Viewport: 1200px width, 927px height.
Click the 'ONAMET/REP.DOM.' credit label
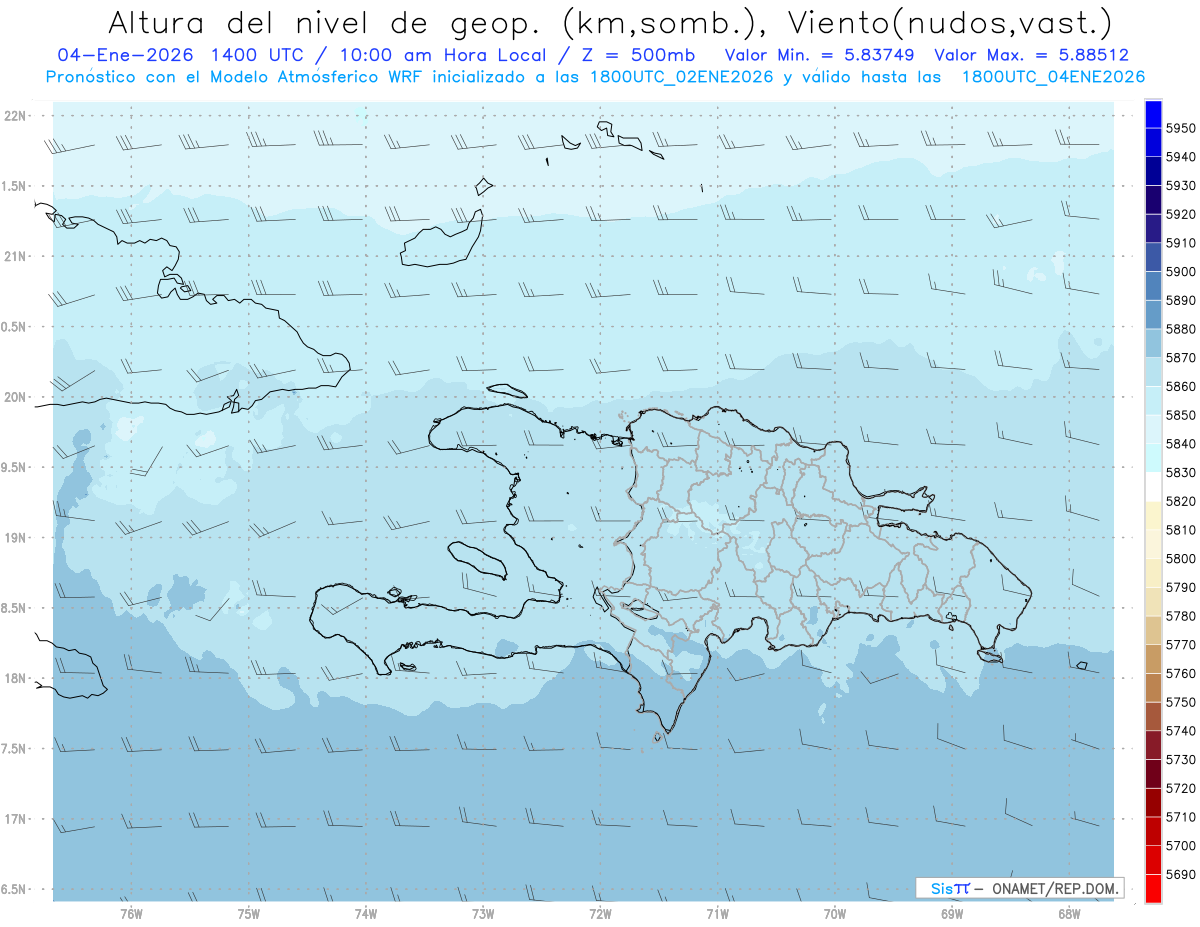1054,888
